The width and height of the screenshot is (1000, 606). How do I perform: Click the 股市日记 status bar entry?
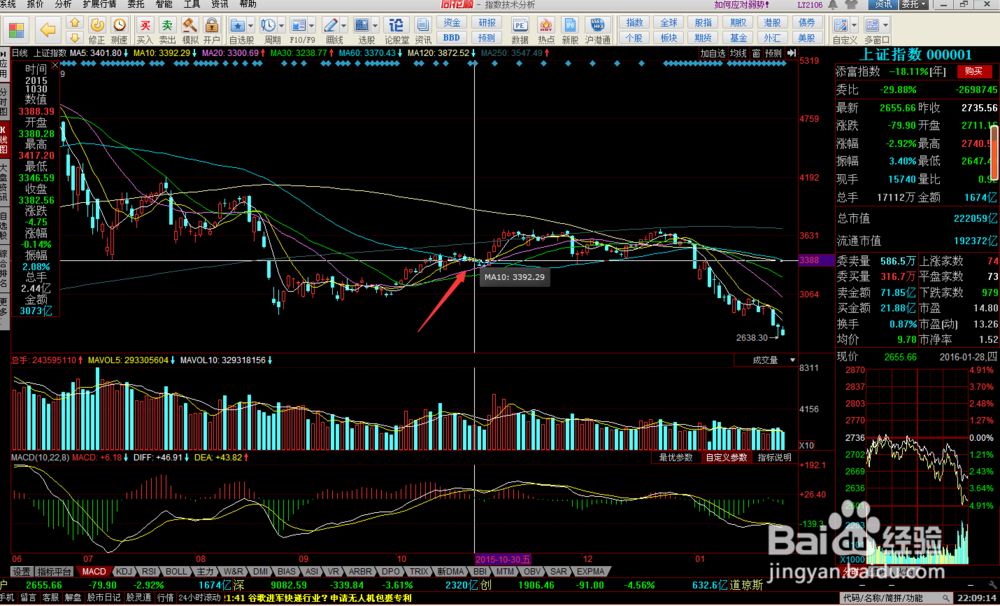103,598
